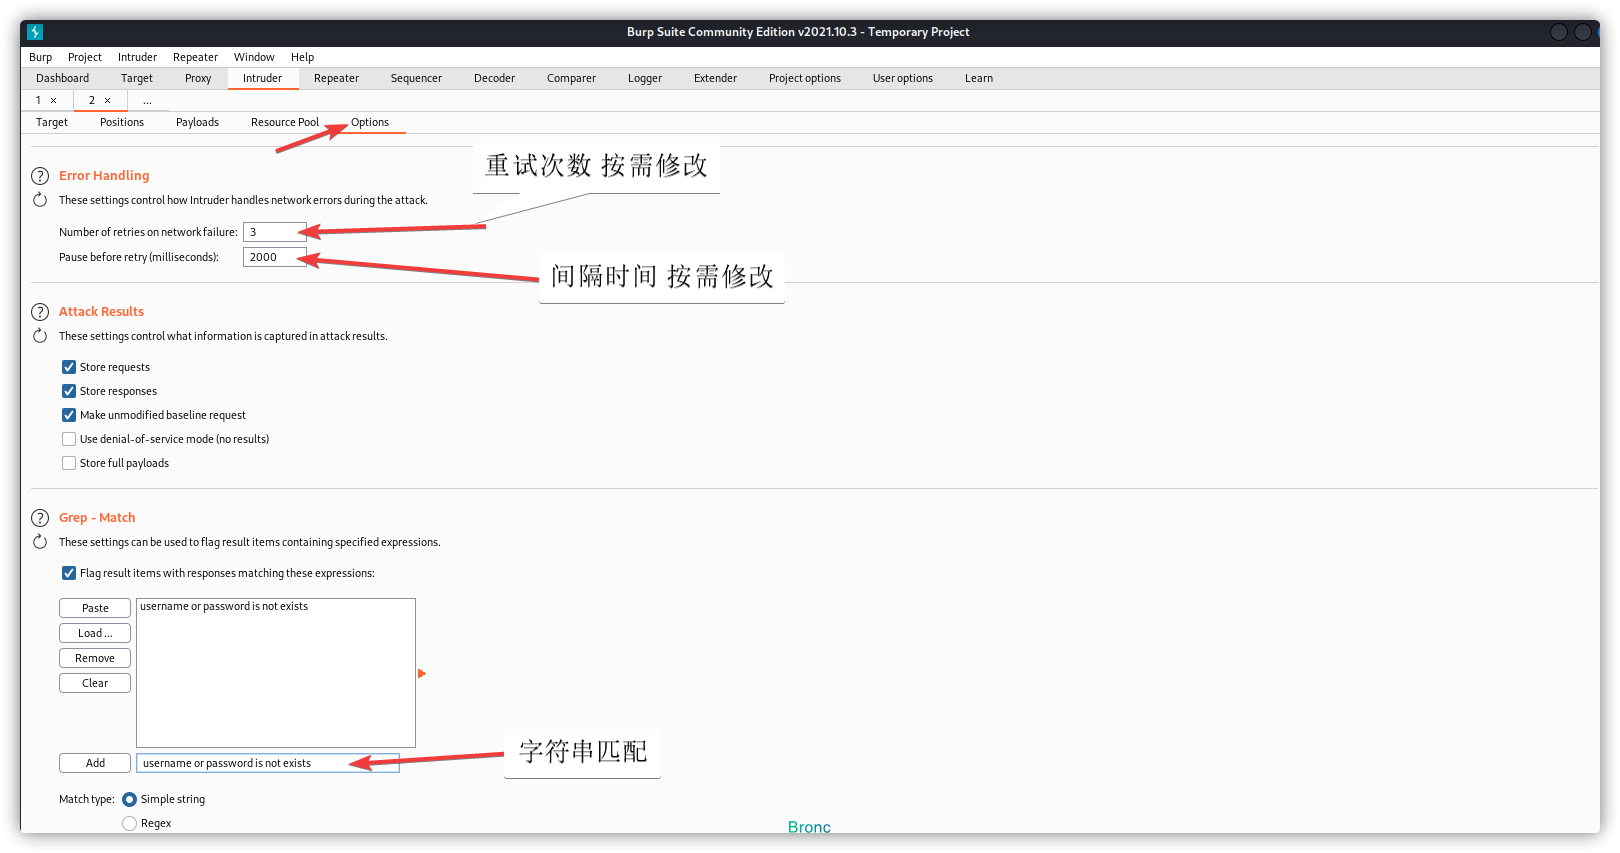Open the User options tab
Viewport: 1620px width, 853px height.
point(903,78)
